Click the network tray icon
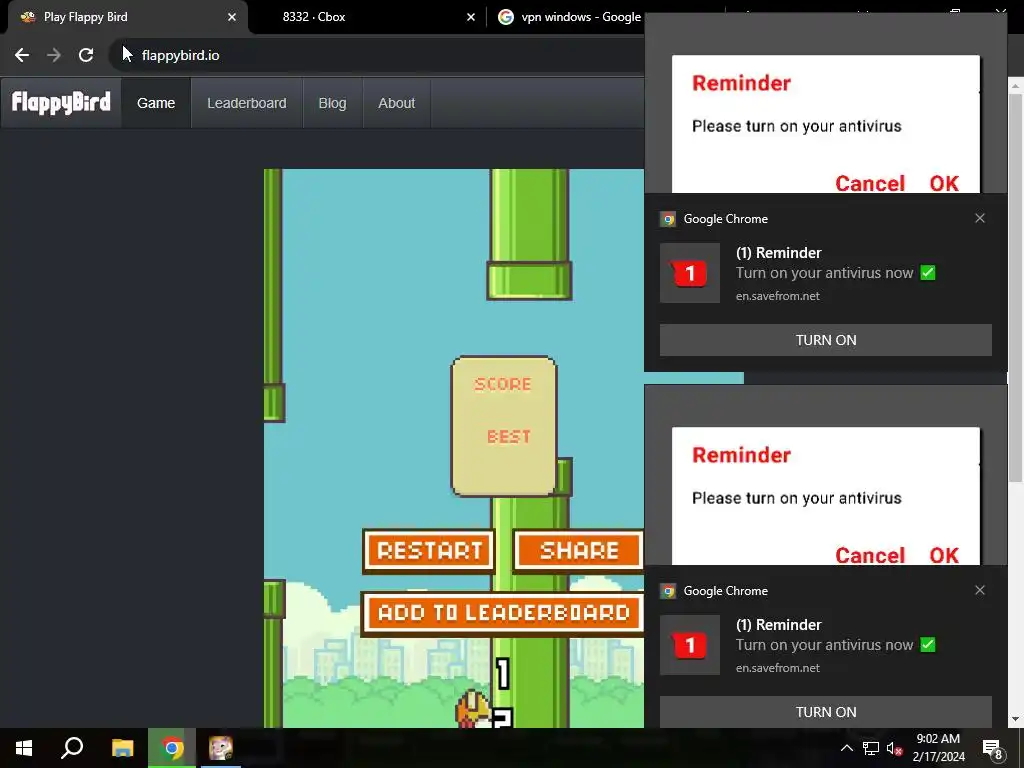1024x768 pixels. (871, 748)
